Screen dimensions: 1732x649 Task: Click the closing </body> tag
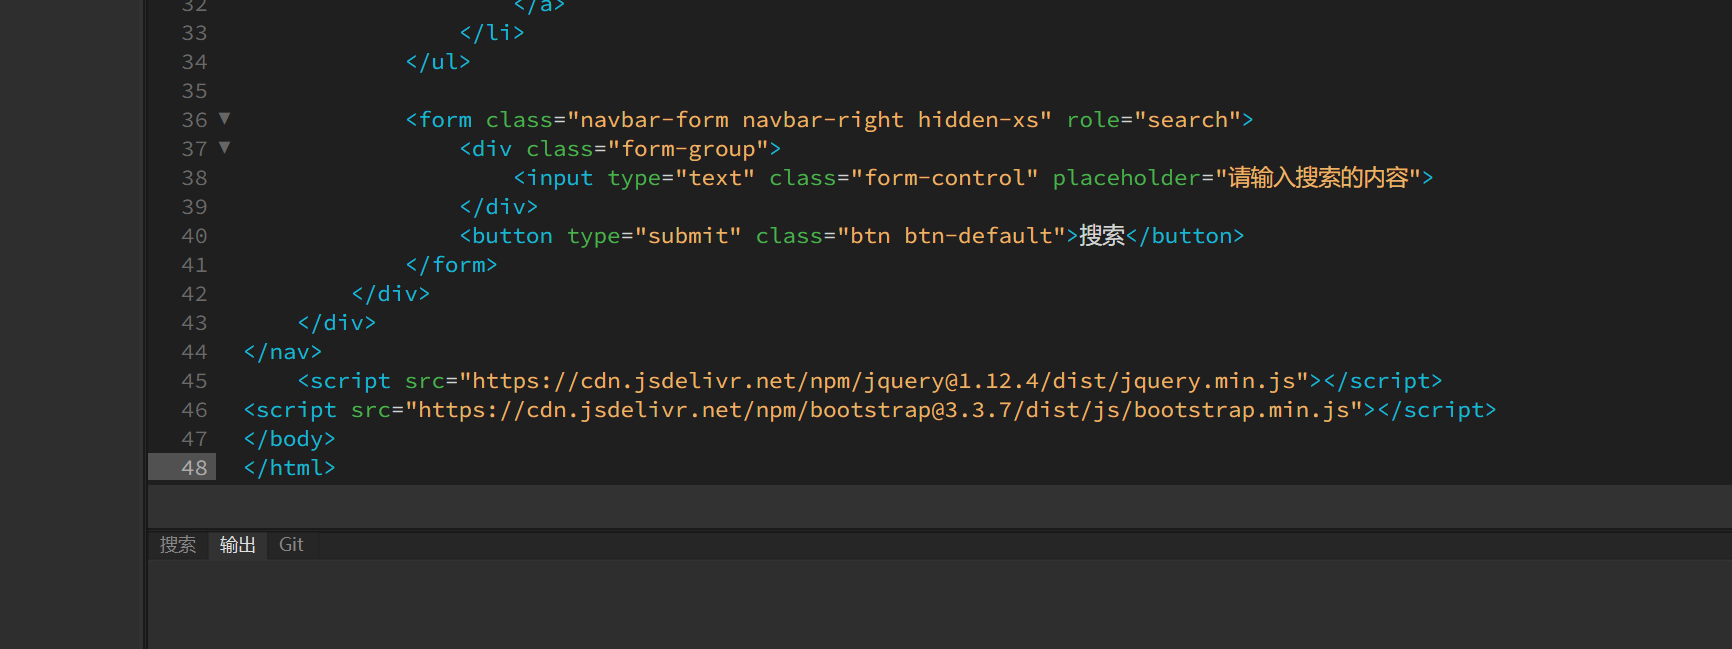tap(290, 439)
